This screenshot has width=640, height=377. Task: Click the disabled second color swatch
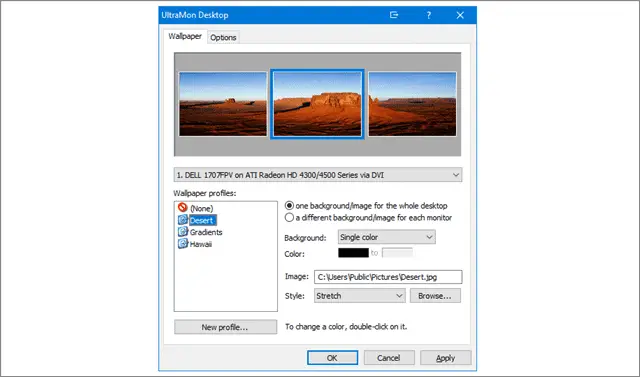click(397, 253)
